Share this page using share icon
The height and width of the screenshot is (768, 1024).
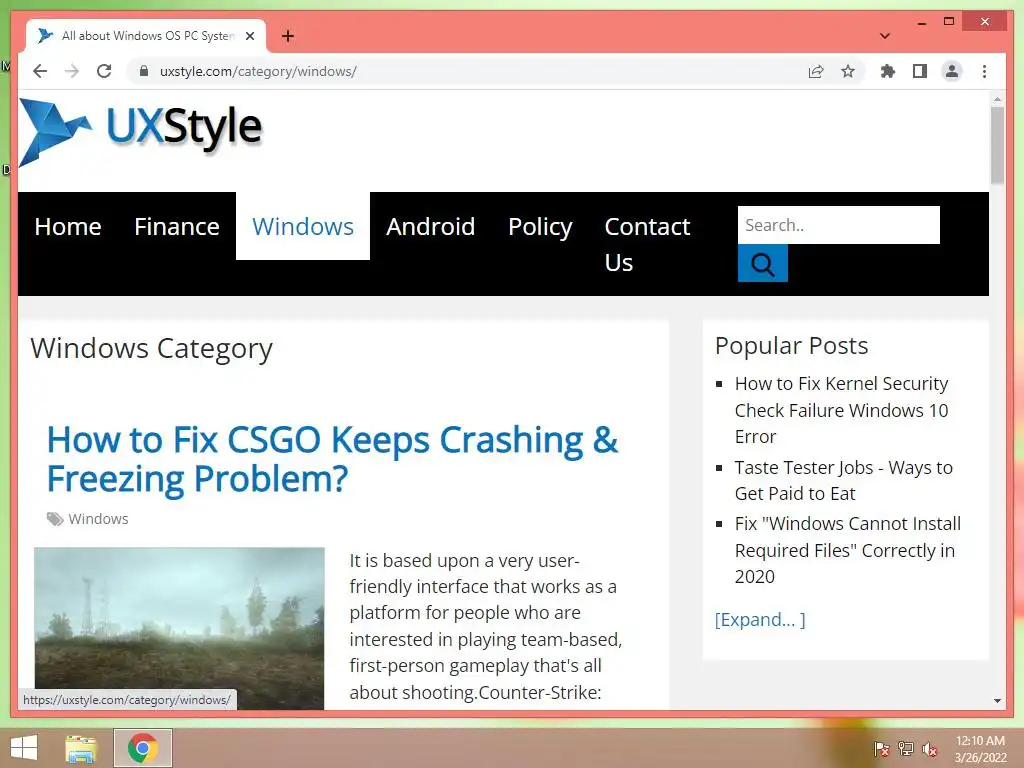pos(816,71)
